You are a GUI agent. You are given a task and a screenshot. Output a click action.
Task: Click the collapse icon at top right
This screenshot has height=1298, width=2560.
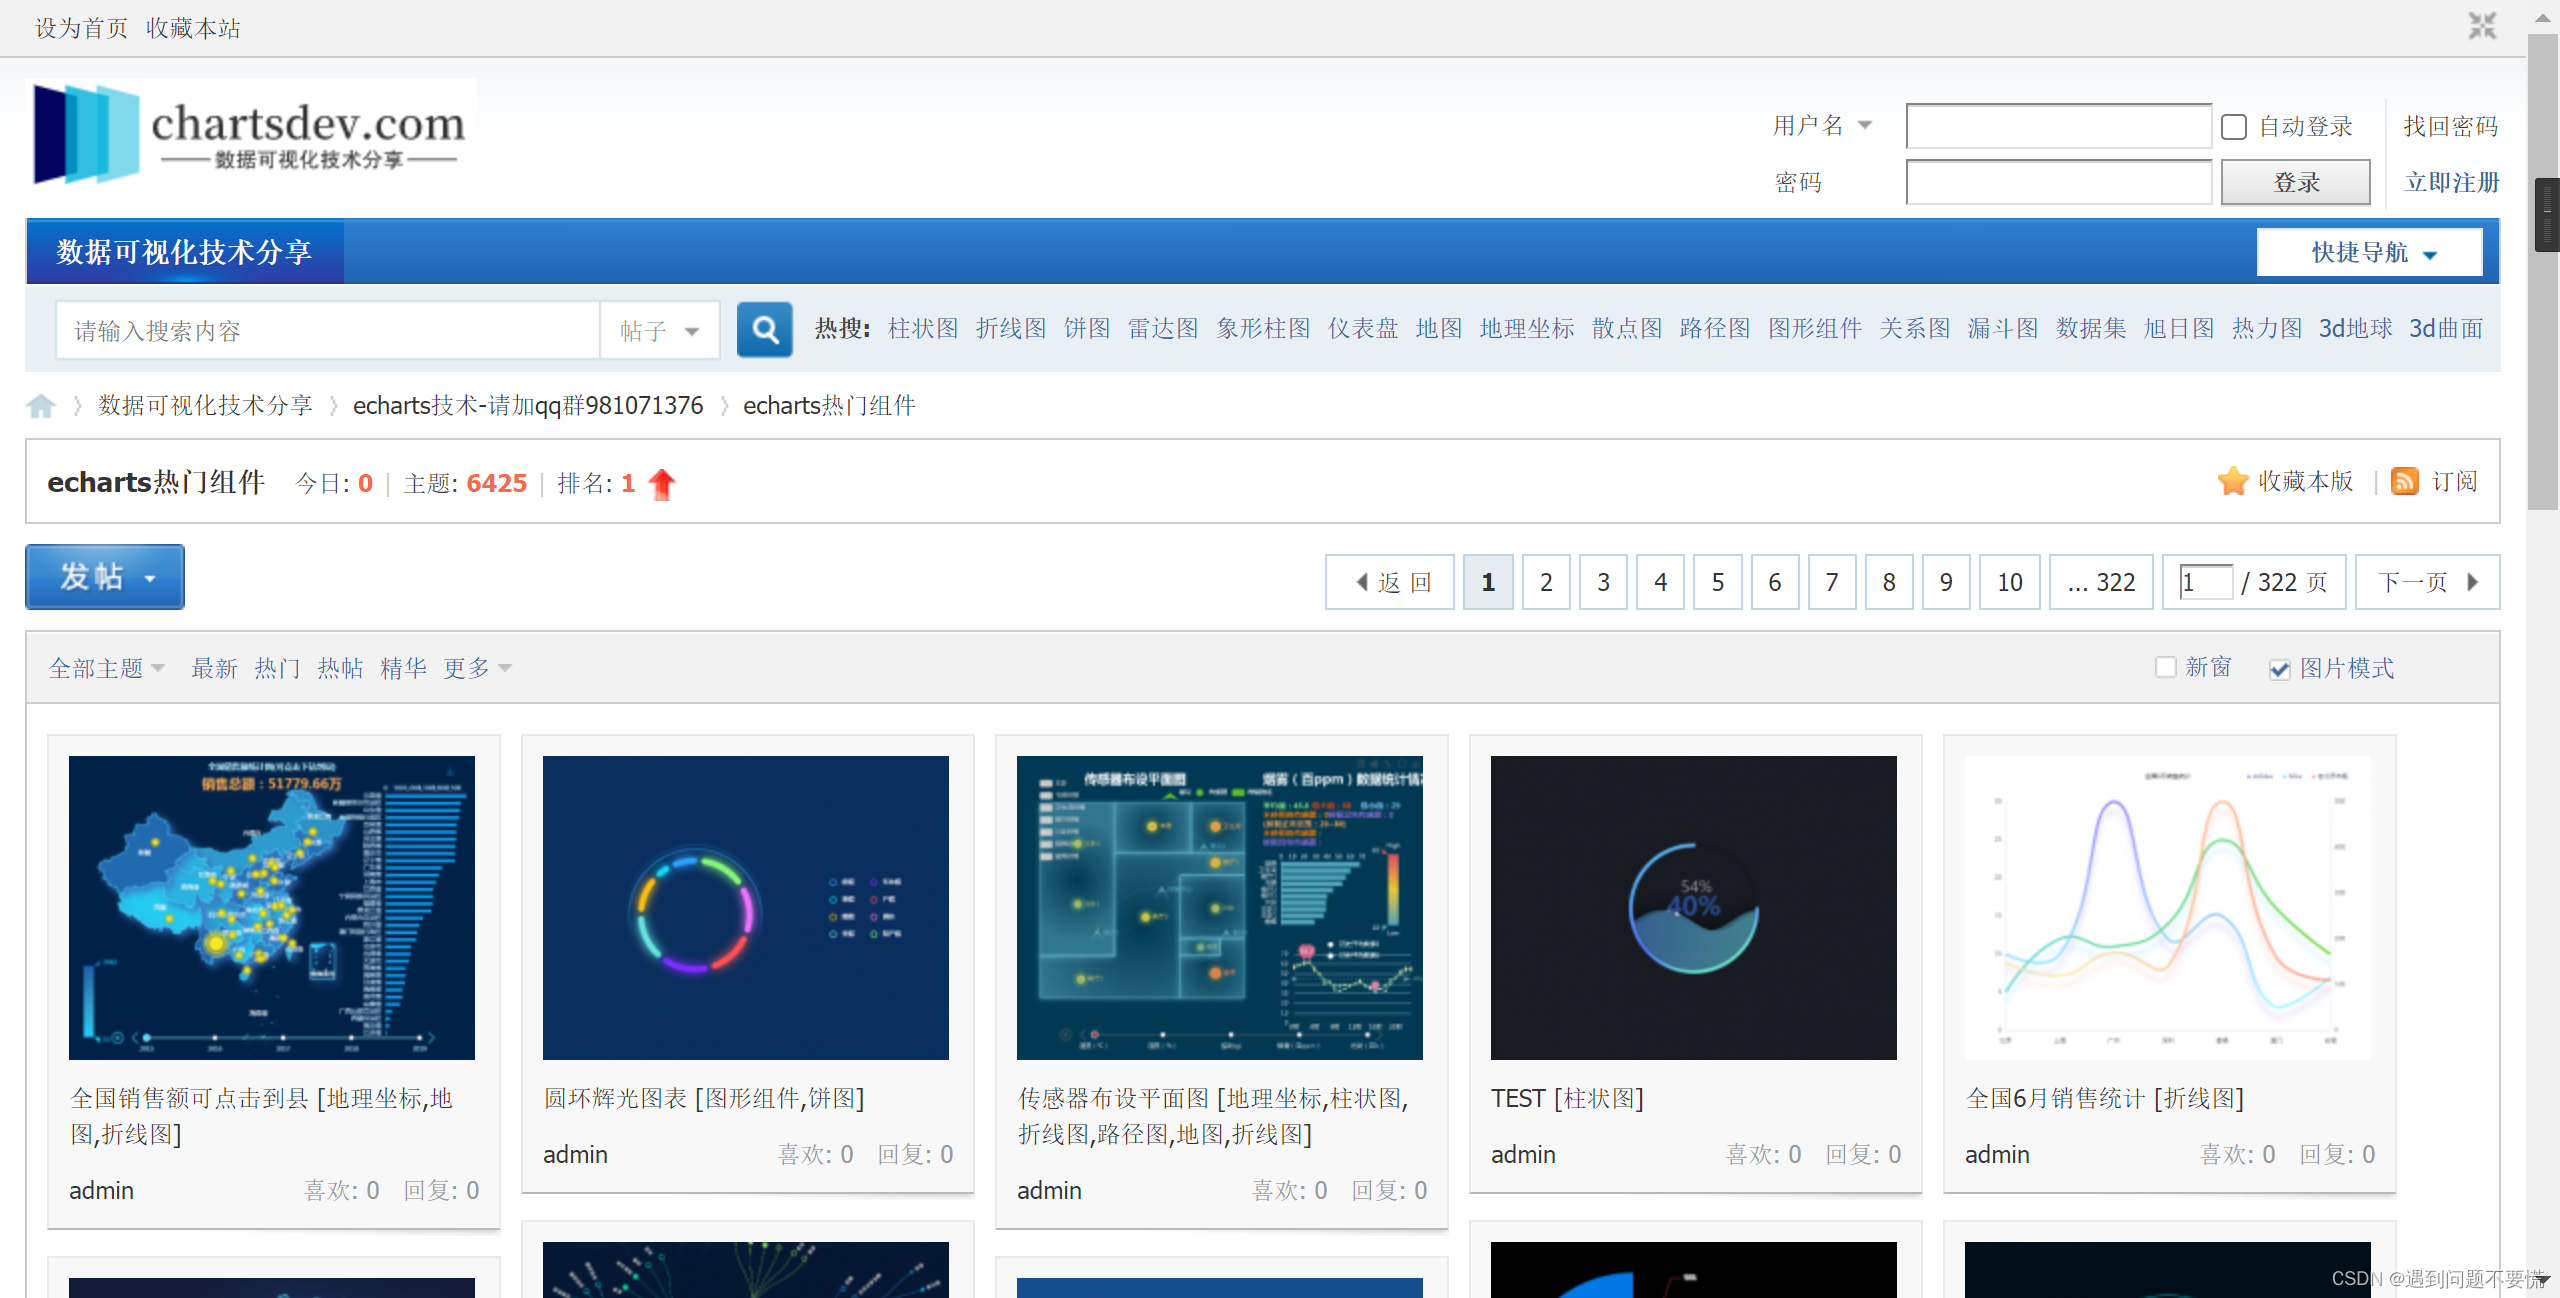(2482, 26)
